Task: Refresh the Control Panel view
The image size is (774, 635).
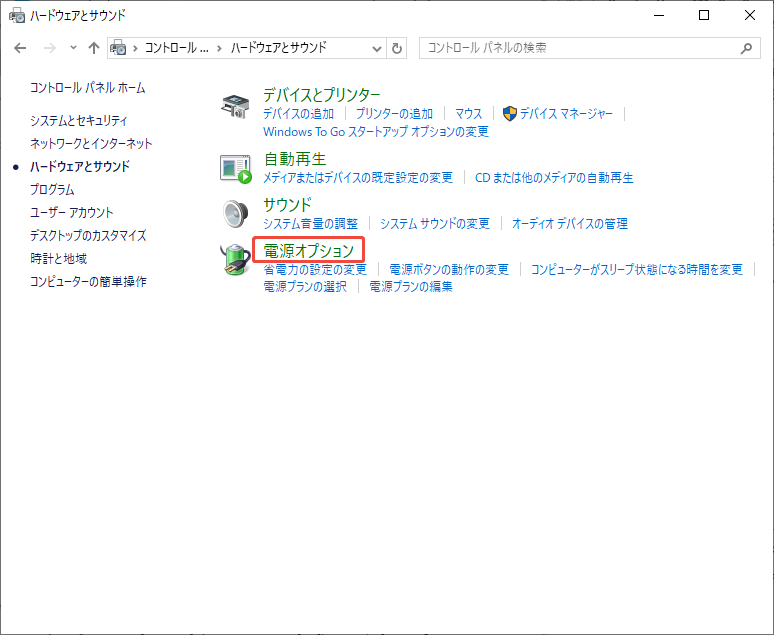Action: click(398, 48)
